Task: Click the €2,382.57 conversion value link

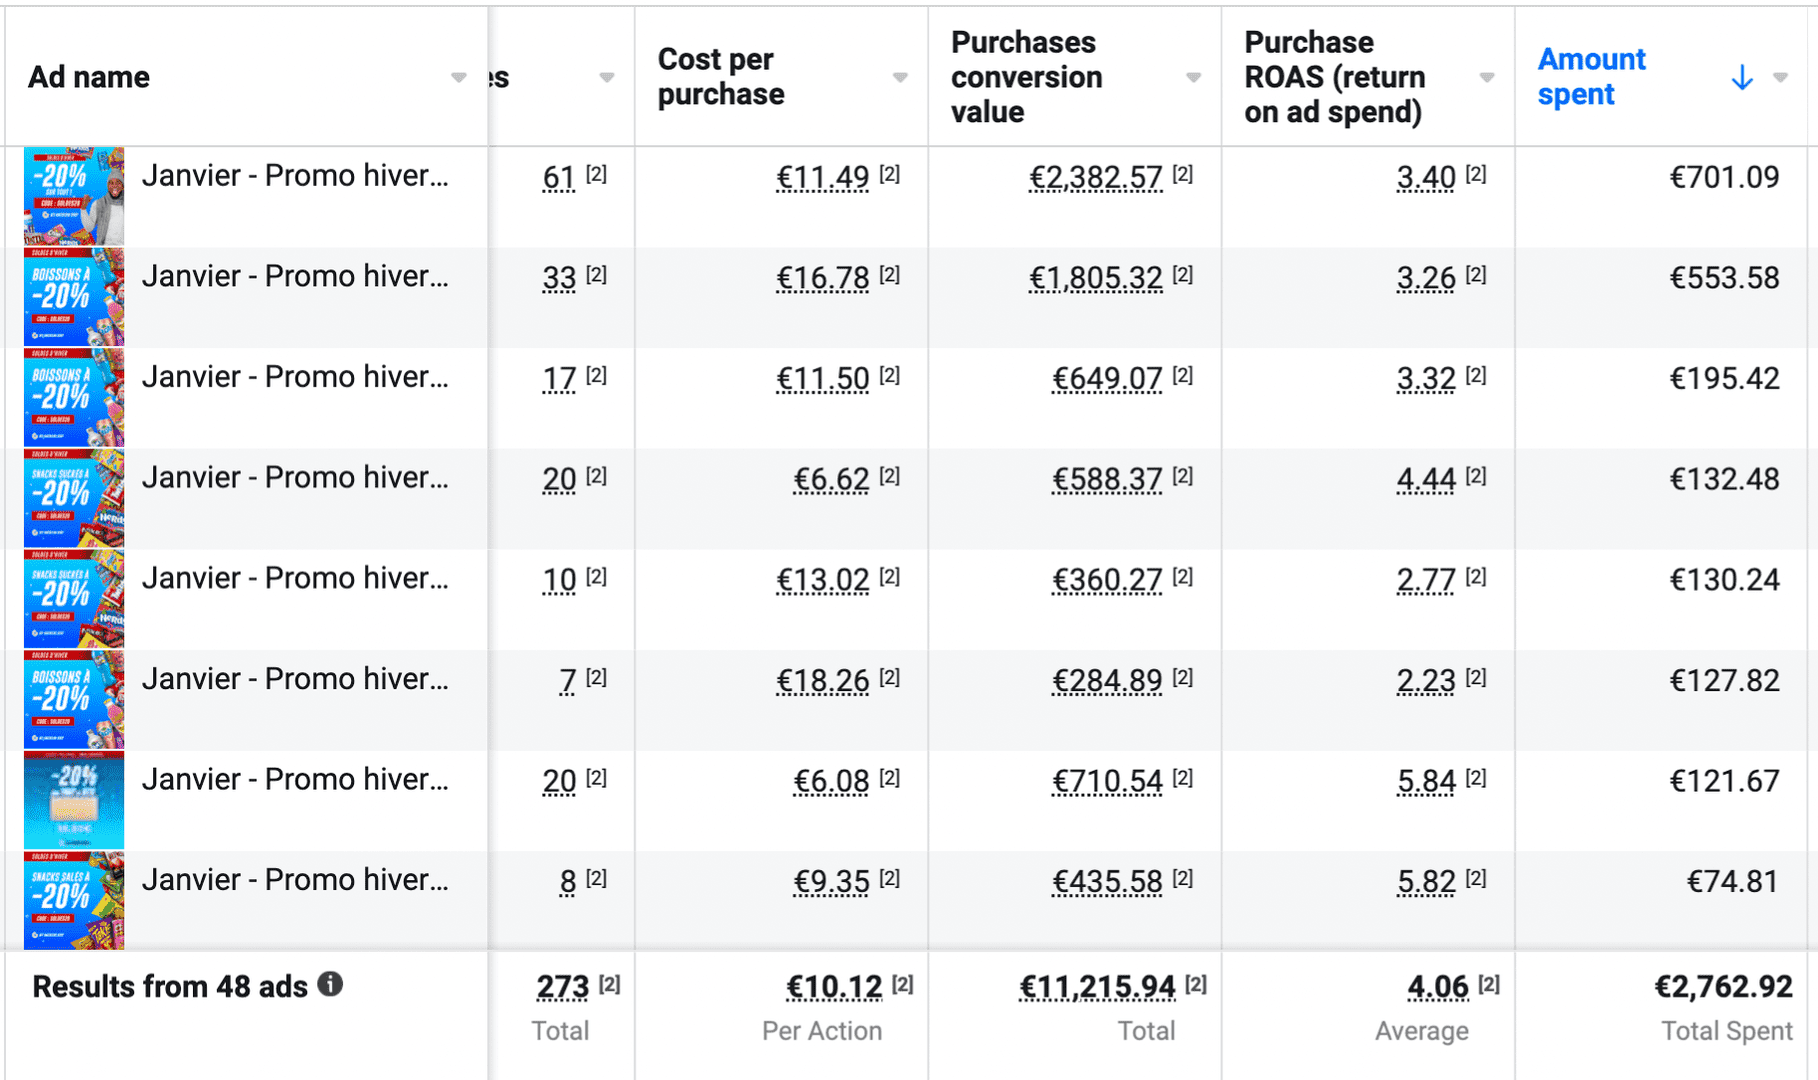Action: pos(1096,178)
